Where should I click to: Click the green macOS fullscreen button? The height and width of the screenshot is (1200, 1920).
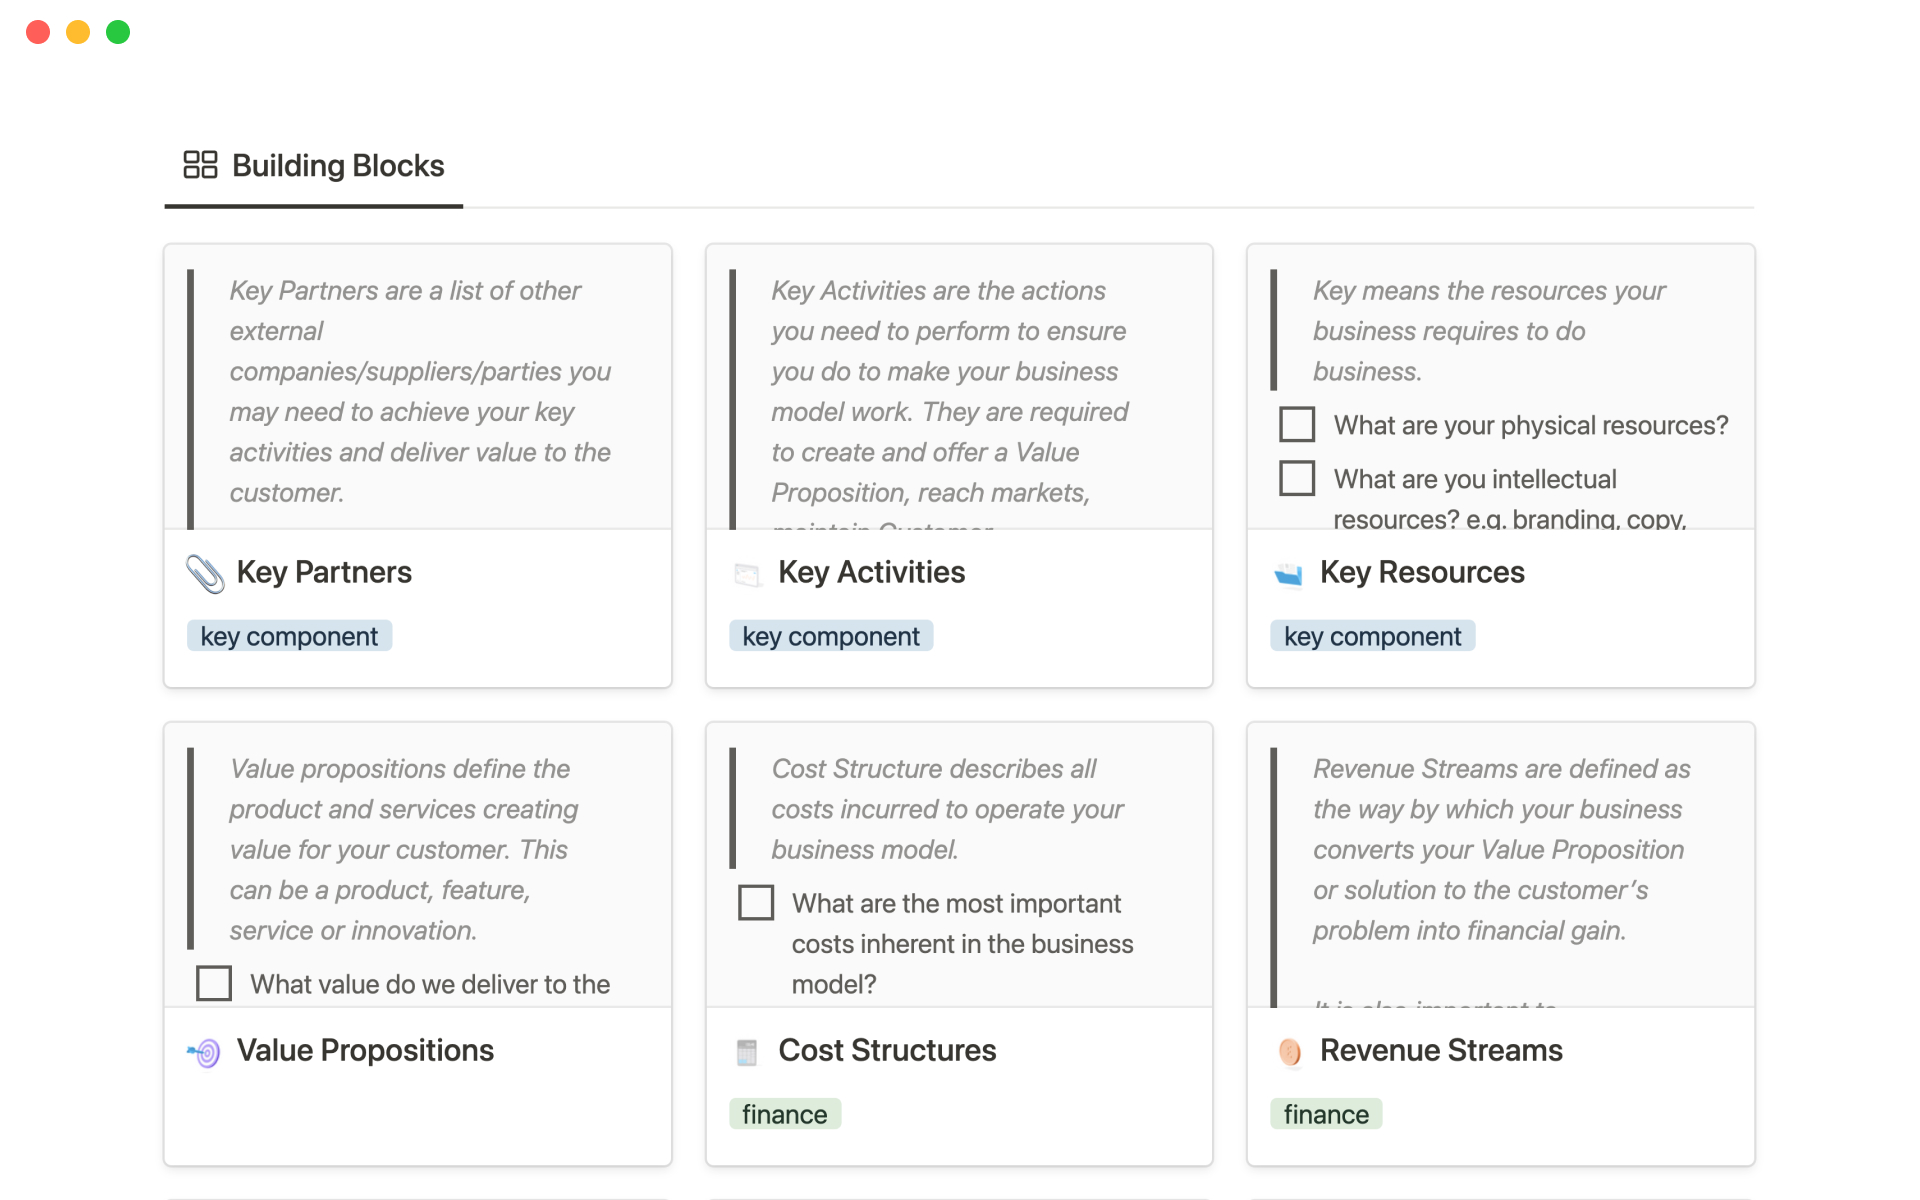(118, 32)
